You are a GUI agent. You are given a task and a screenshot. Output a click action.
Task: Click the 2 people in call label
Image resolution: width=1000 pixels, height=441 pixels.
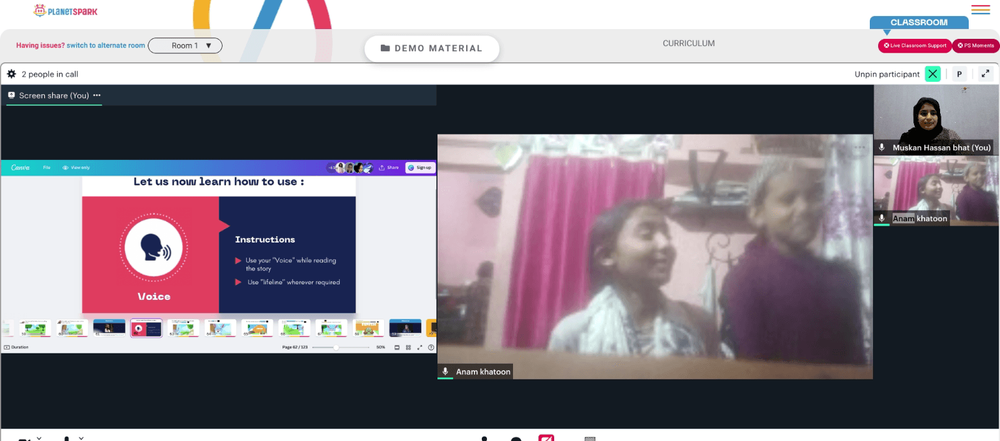pos(50,74)
